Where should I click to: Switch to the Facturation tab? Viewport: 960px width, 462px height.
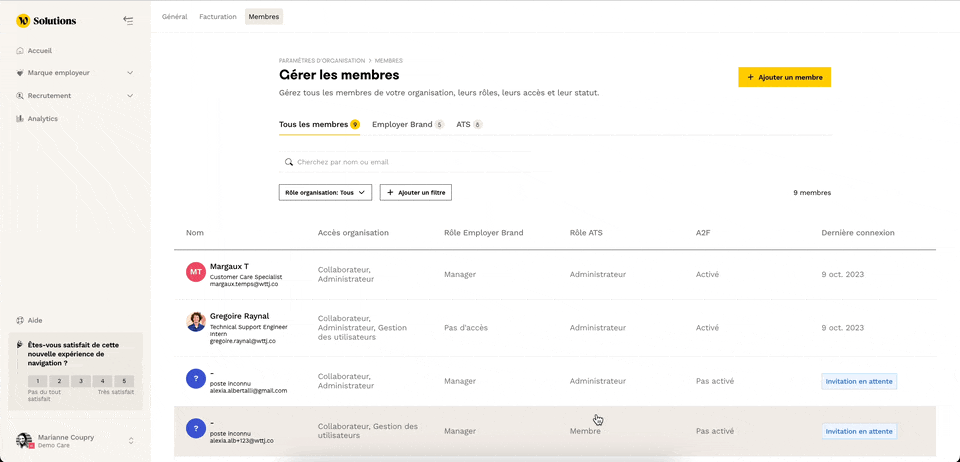point(216,16)
